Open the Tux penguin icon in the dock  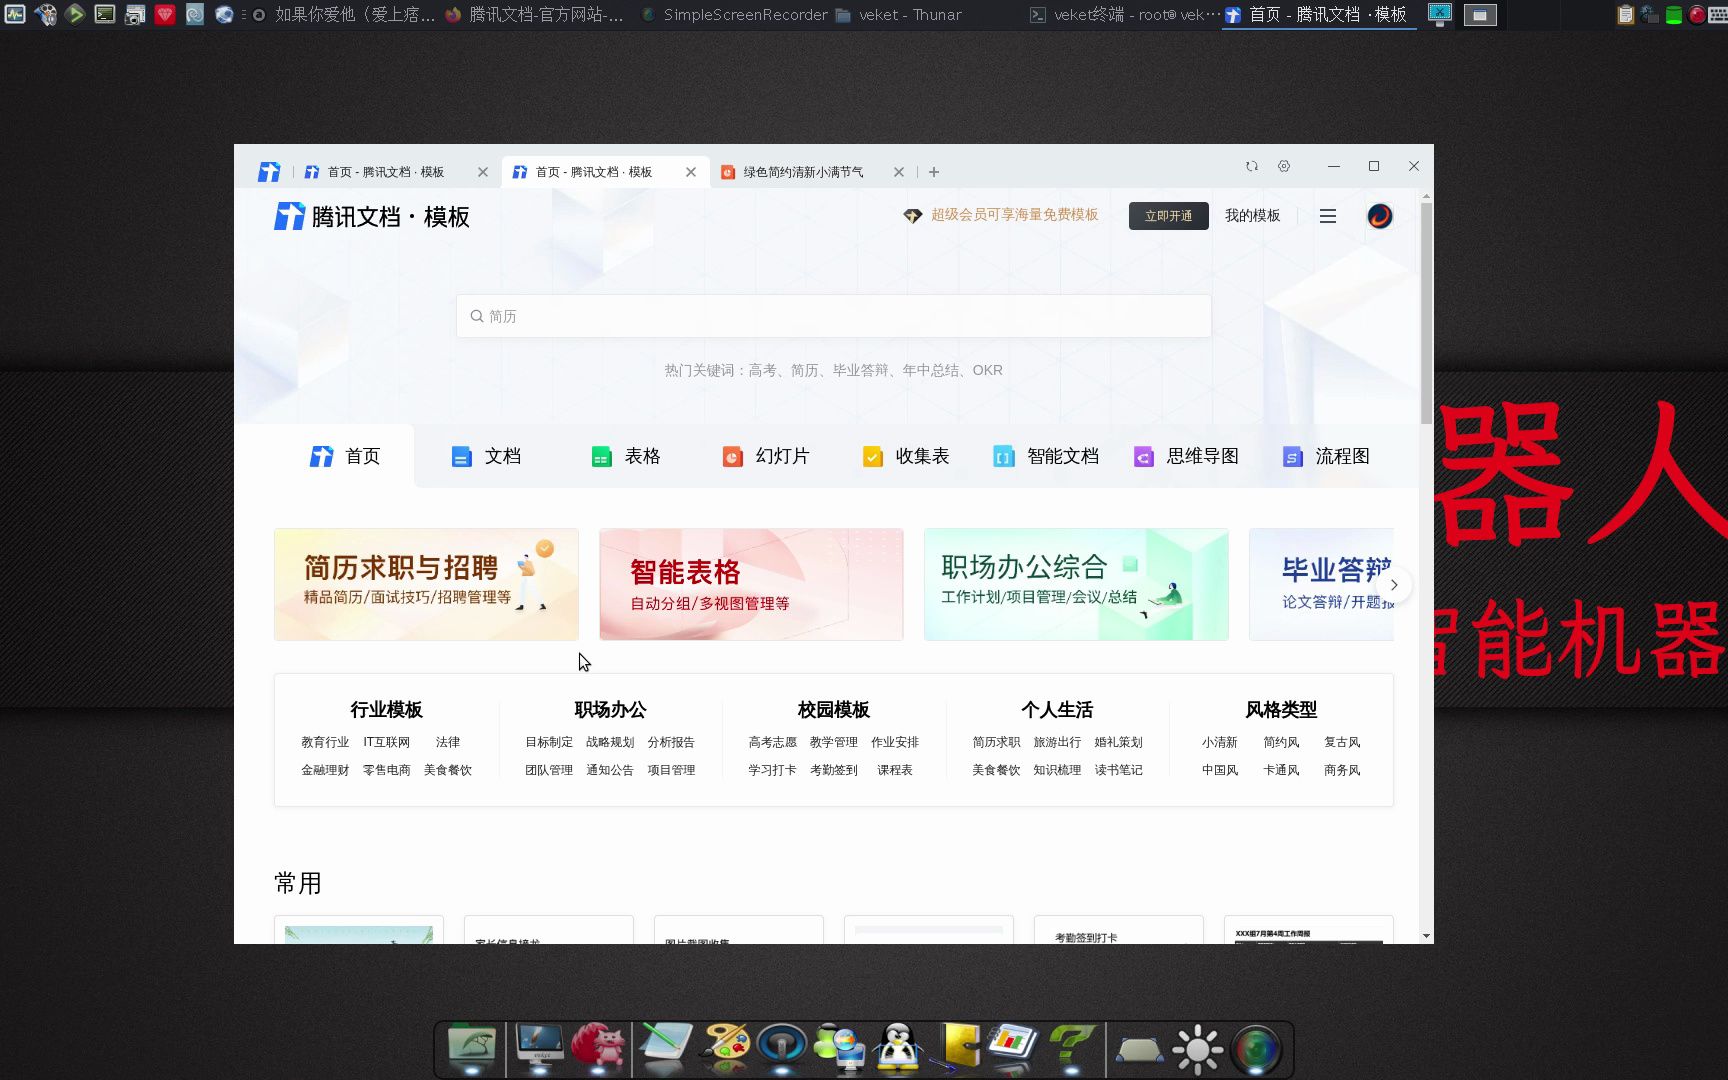pos(898,1048)
